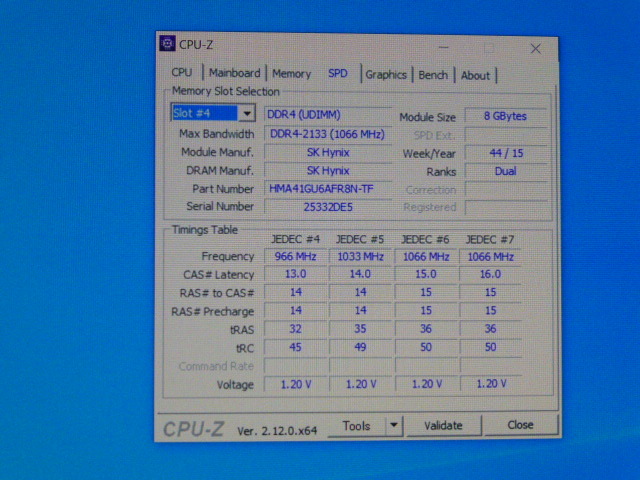The height and width of the screenshot is (480, 640).
Task: Click the Validate button
Action: pyautogui.click(x=443, y=426)
